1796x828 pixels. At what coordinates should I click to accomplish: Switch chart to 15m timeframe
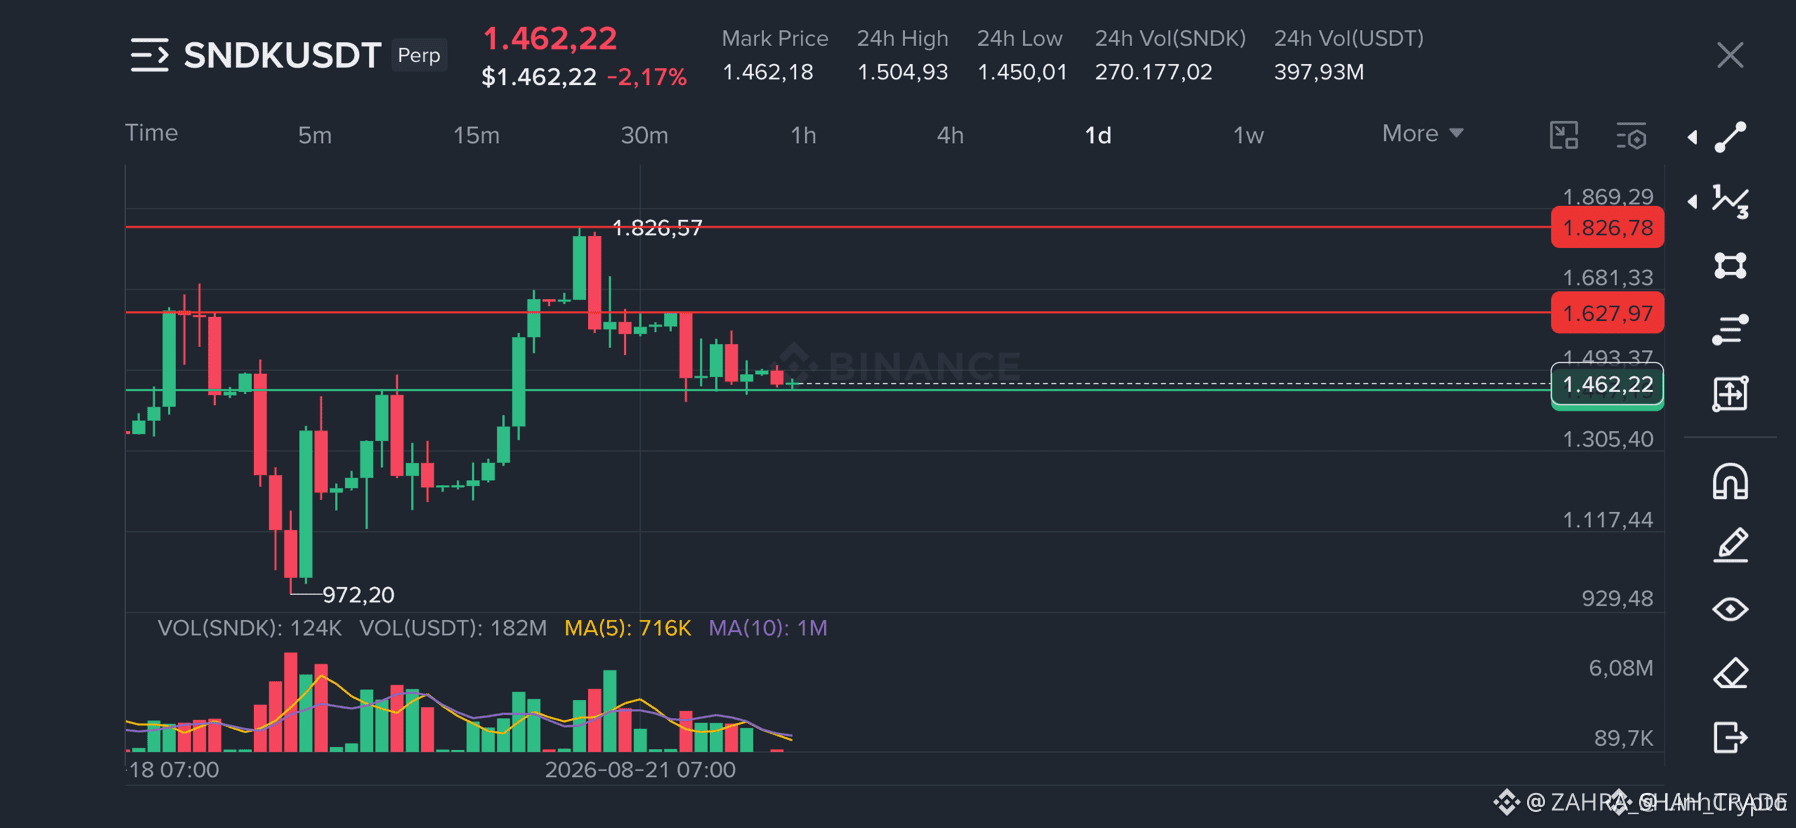click(x=476, y=135)
